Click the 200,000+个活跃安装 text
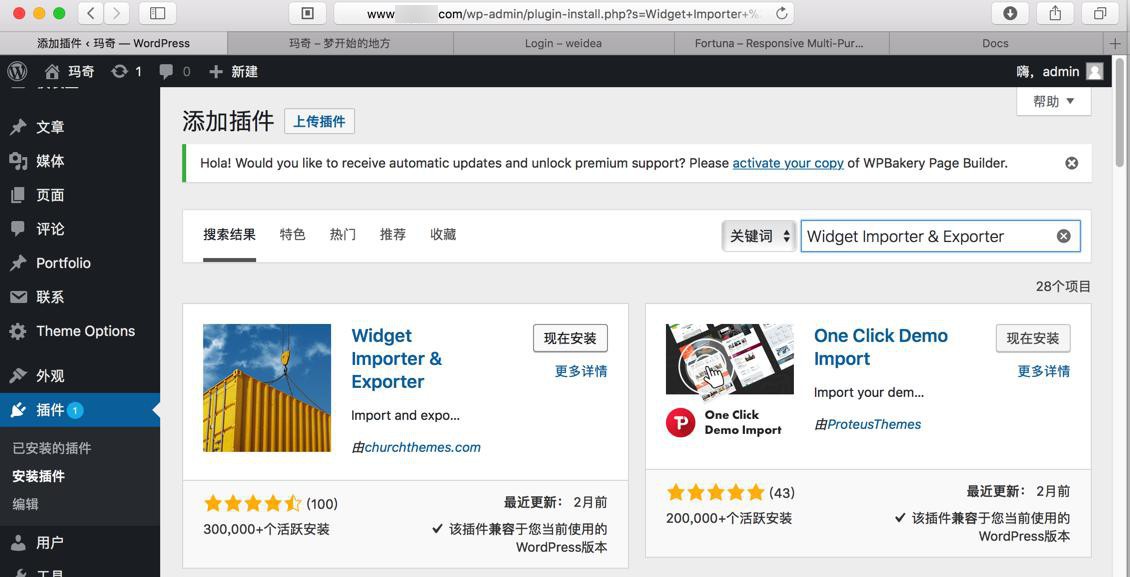 729,518
